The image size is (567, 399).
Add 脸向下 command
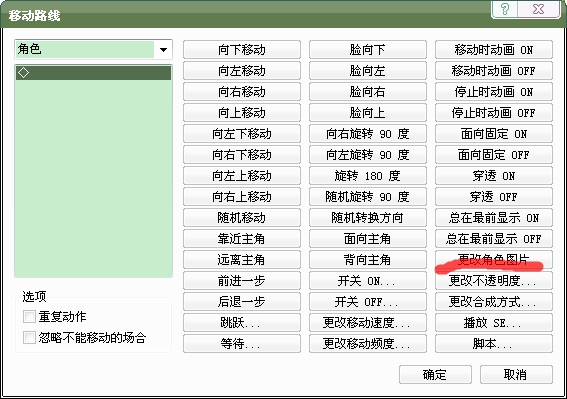(368, 50)
